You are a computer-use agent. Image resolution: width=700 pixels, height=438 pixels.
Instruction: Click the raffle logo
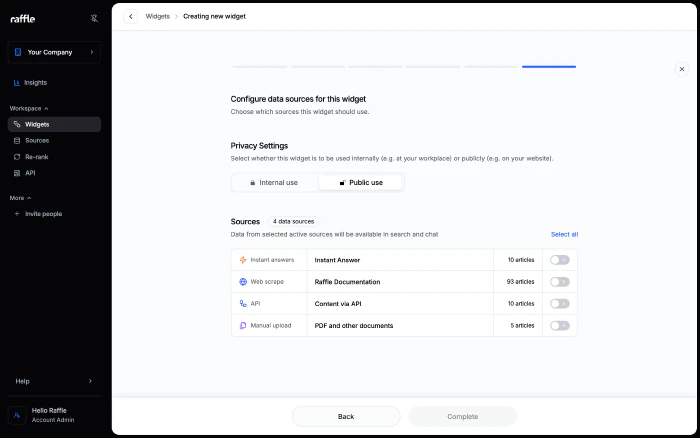[22, 19]
